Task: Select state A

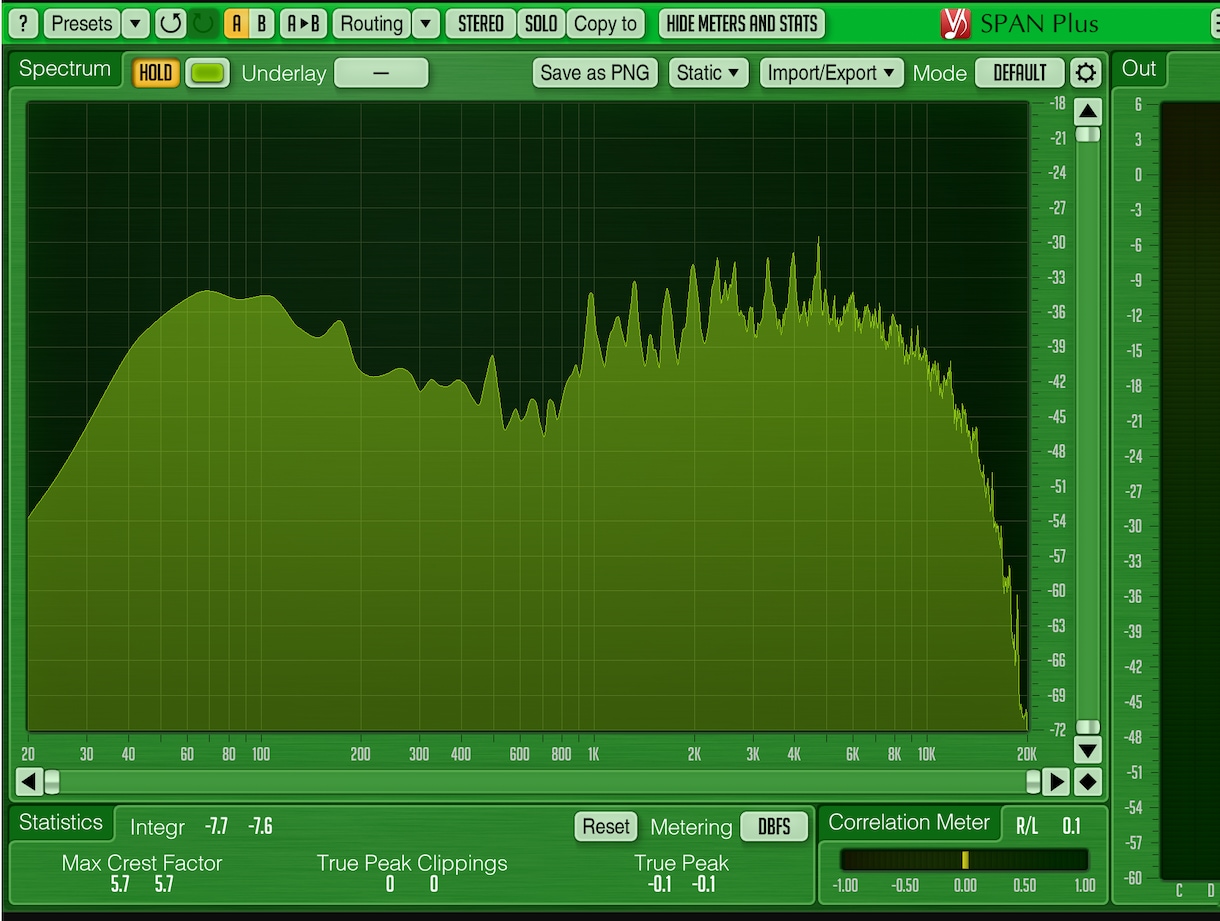Action: pyautogui.click(x=236, y=23)
